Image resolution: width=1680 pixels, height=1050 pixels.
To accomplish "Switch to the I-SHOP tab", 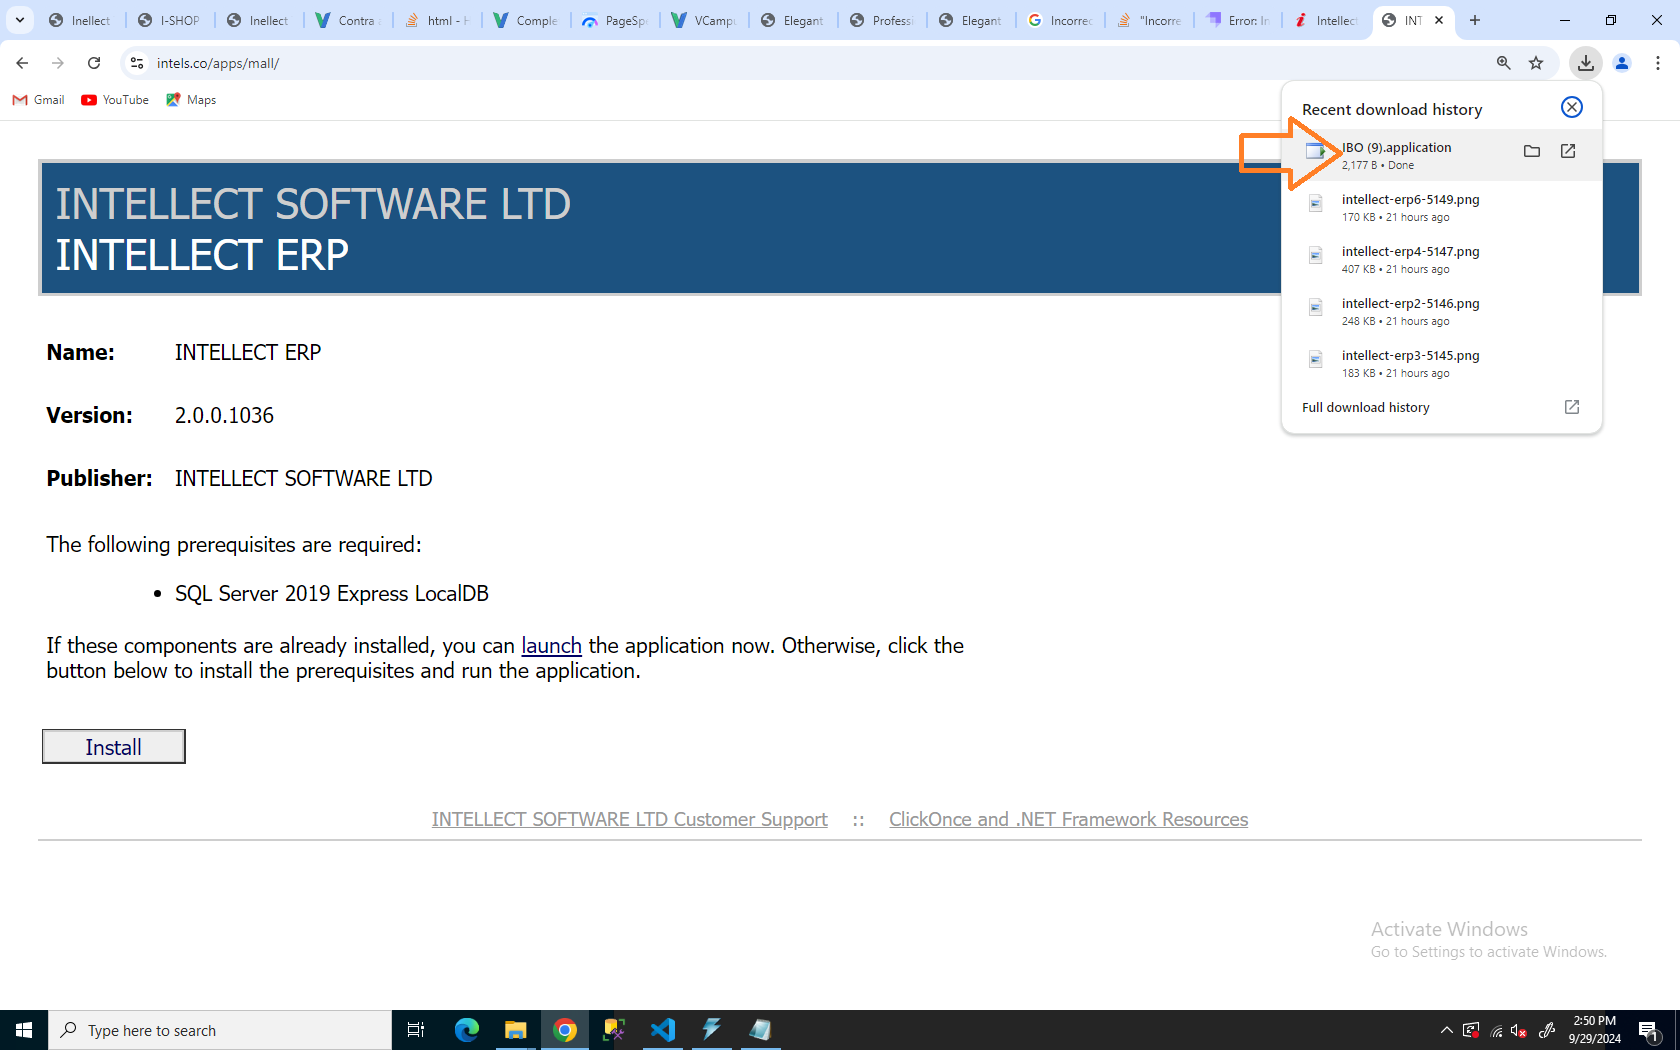I will pos(169,20).
